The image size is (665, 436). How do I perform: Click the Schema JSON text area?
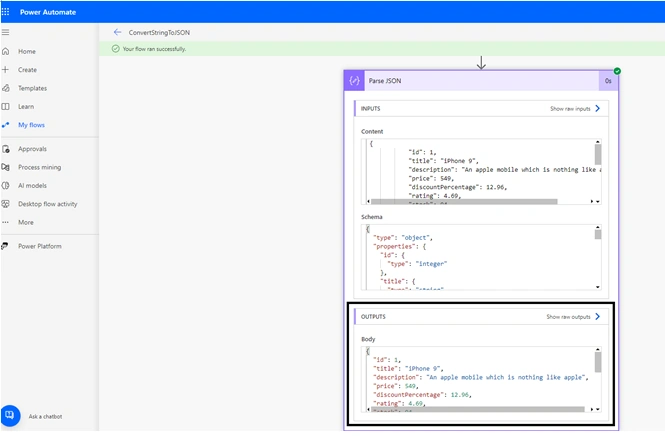click(x=481, y=257)
